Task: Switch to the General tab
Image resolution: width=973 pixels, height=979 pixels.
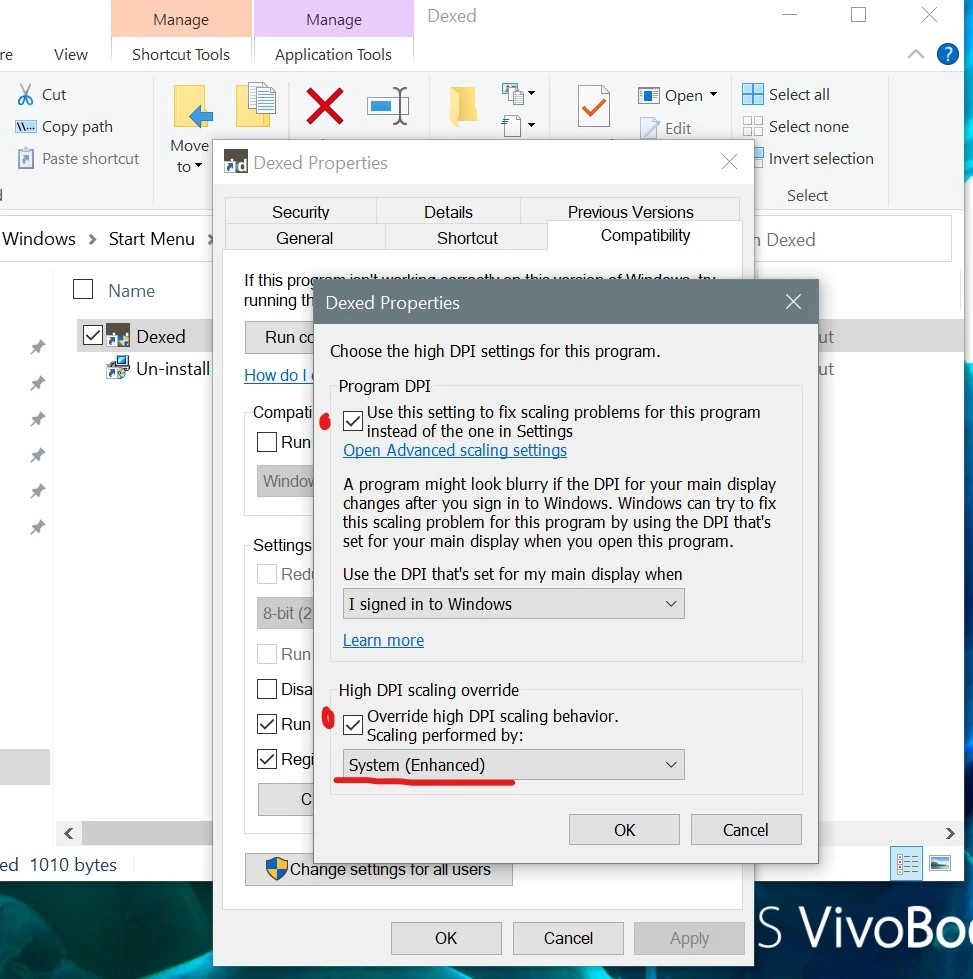Action: (305, 238)
